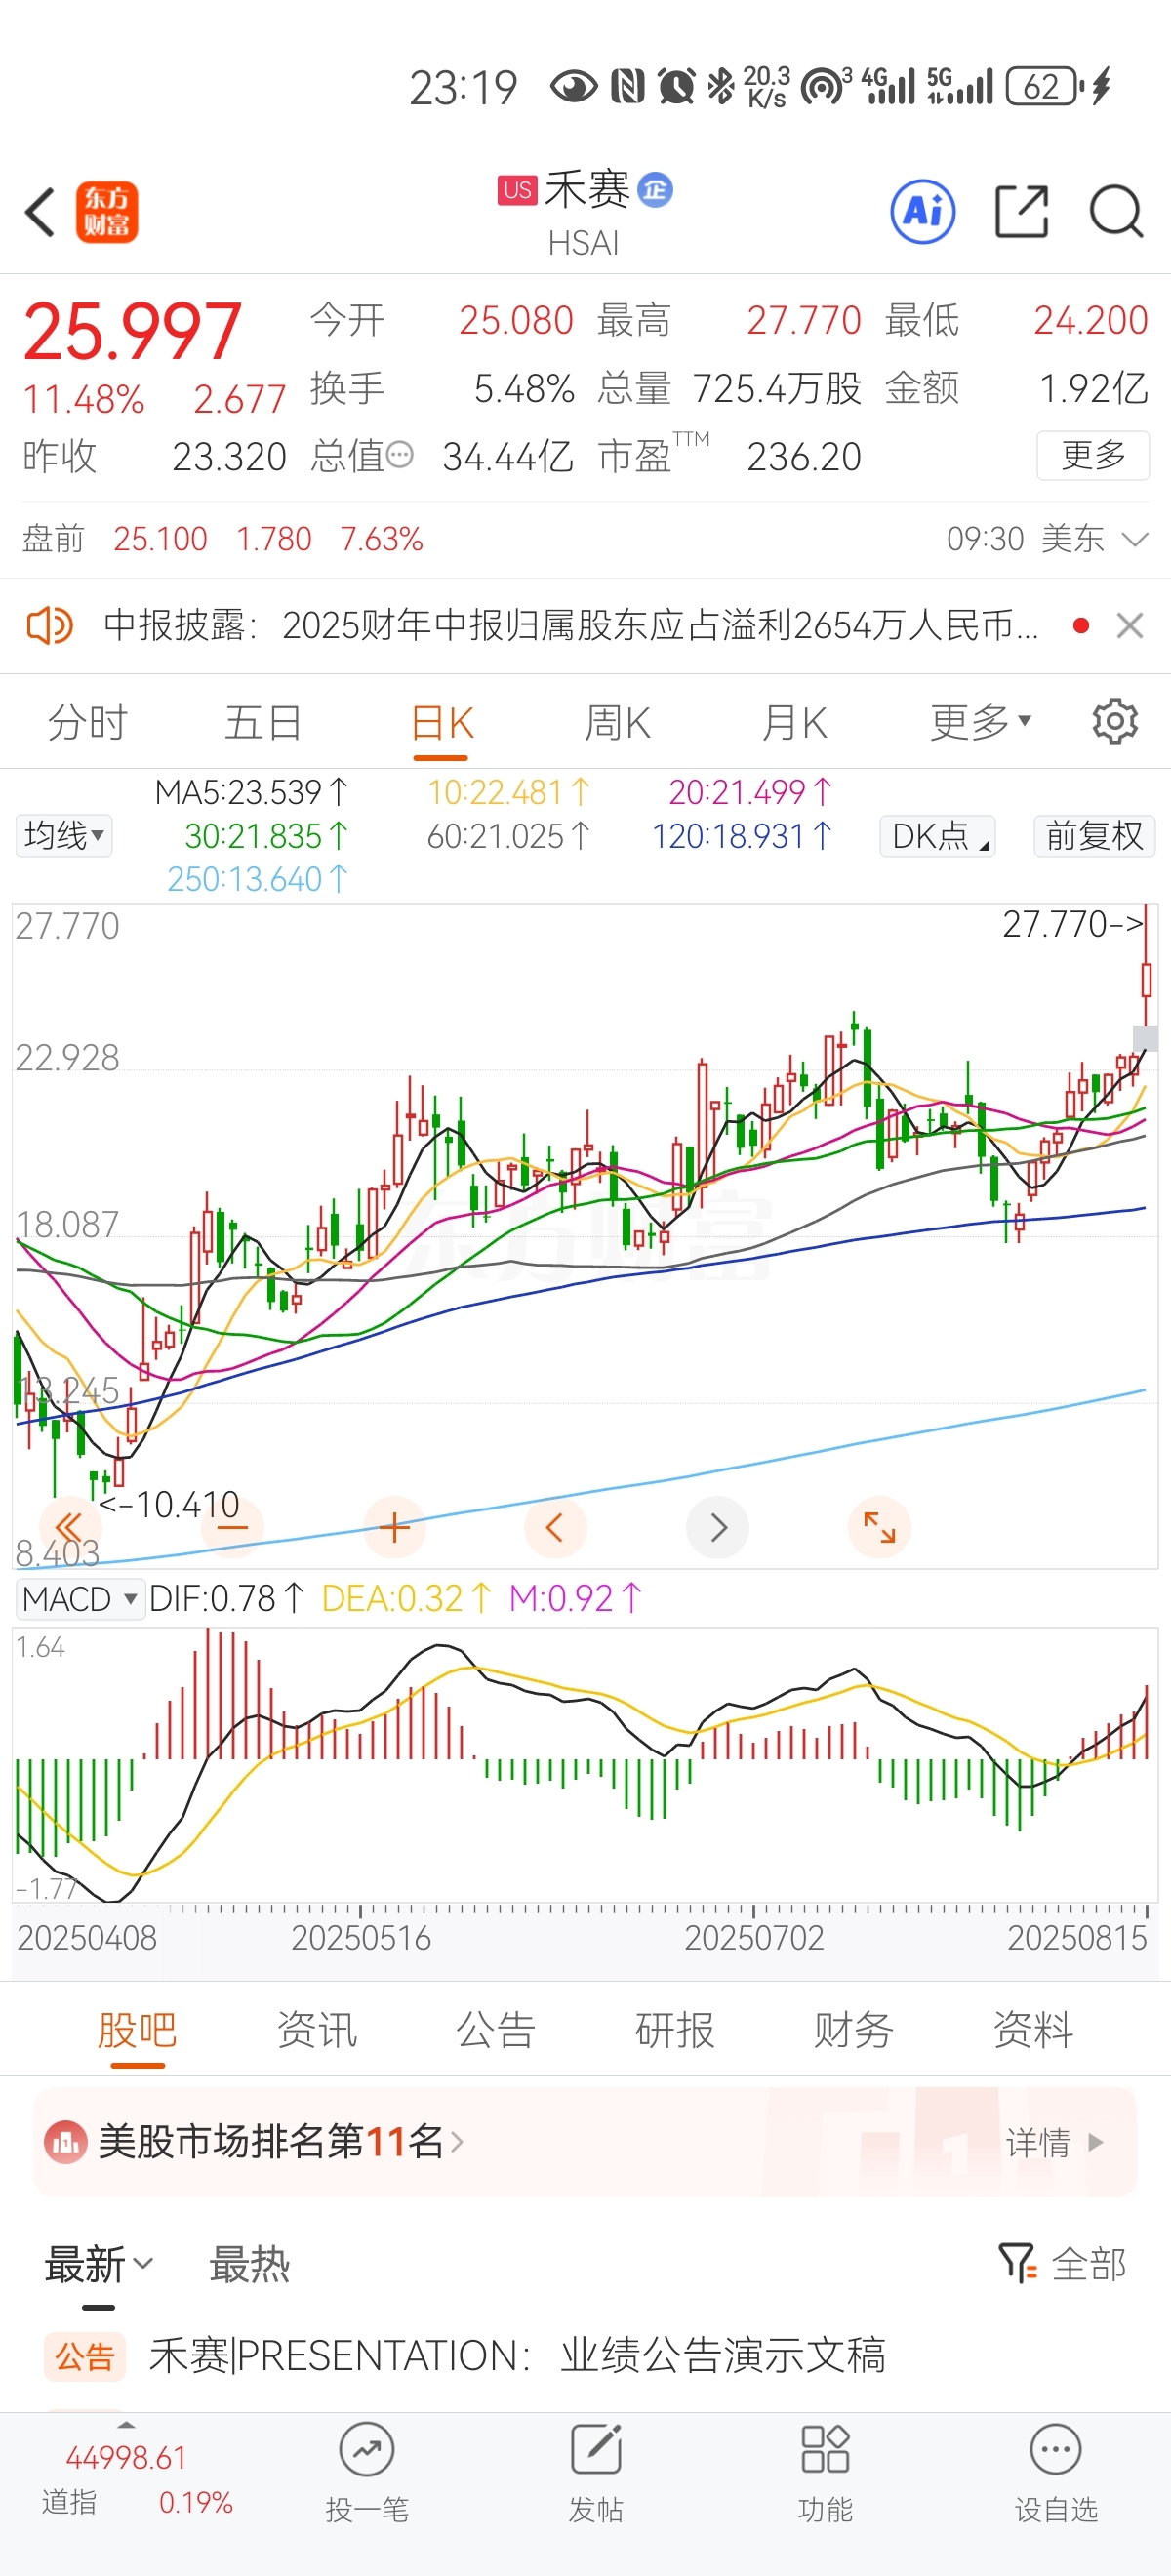
Task: Open chart settings gear icon
Action: 1115,721
